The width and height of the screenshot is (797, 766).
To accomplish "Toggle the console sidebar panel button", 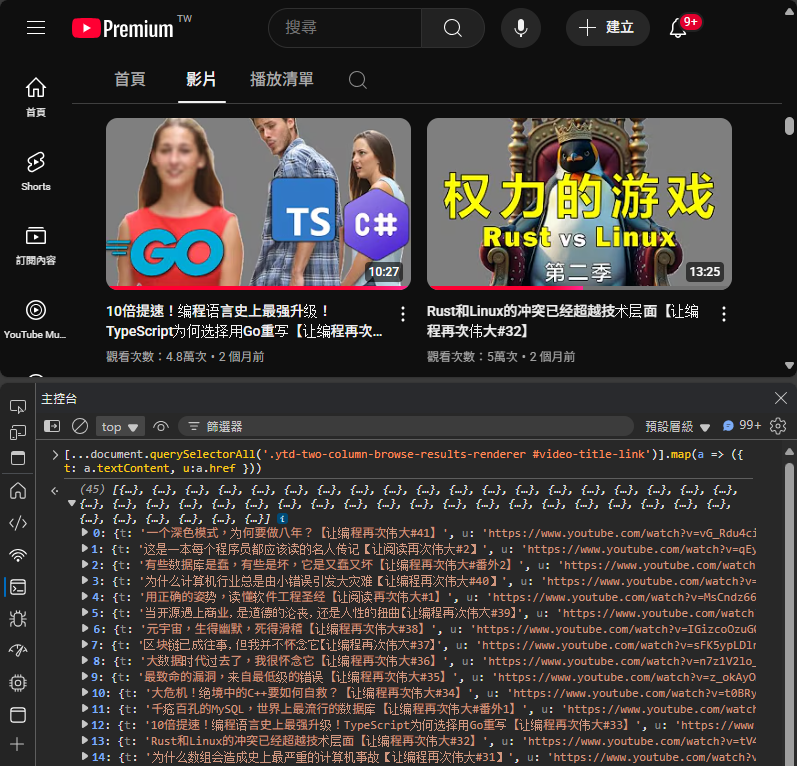I will click(52, 426).
